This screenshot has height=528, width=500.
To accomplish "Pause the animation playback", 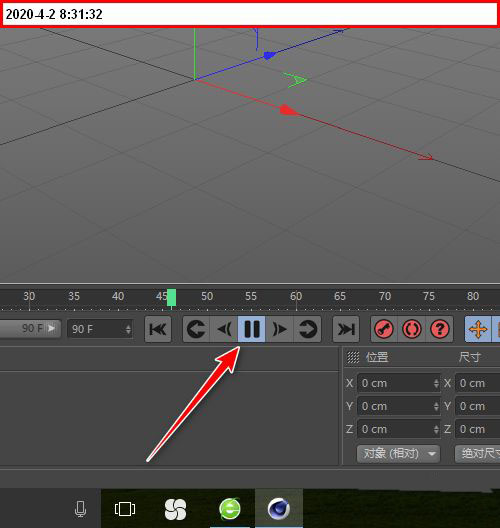I will tap(252, 329).
